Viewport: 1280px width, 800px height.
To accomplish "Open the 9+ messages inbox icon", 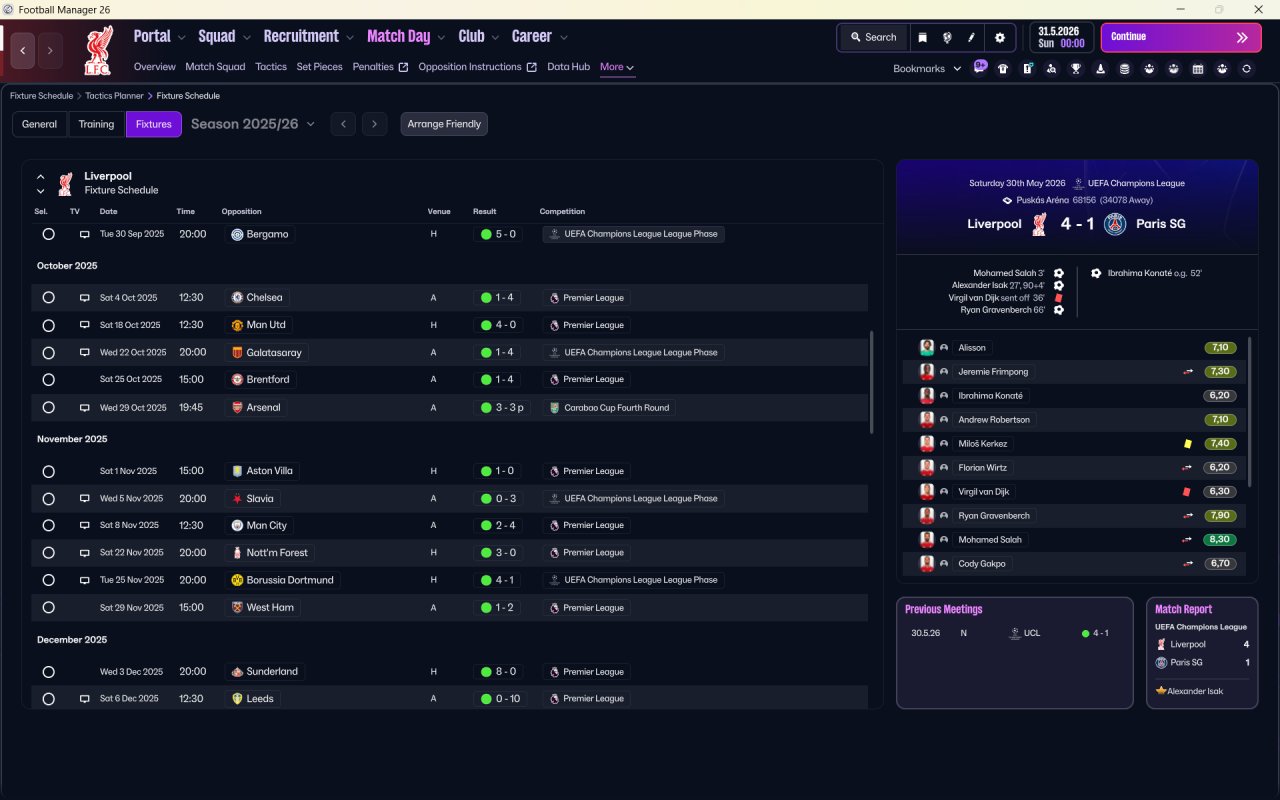I will [x=980, y=68].
